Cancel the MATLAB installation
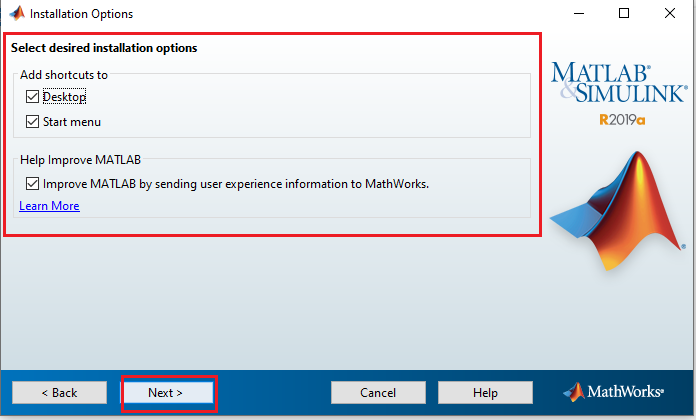696x420 pixels. pyautogui.click(x=378, y=393)
